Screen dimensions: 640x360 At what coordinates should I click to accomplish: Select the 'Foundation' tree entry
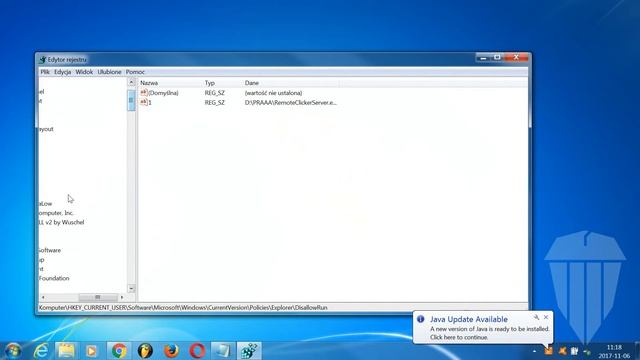tap(54, 278)
